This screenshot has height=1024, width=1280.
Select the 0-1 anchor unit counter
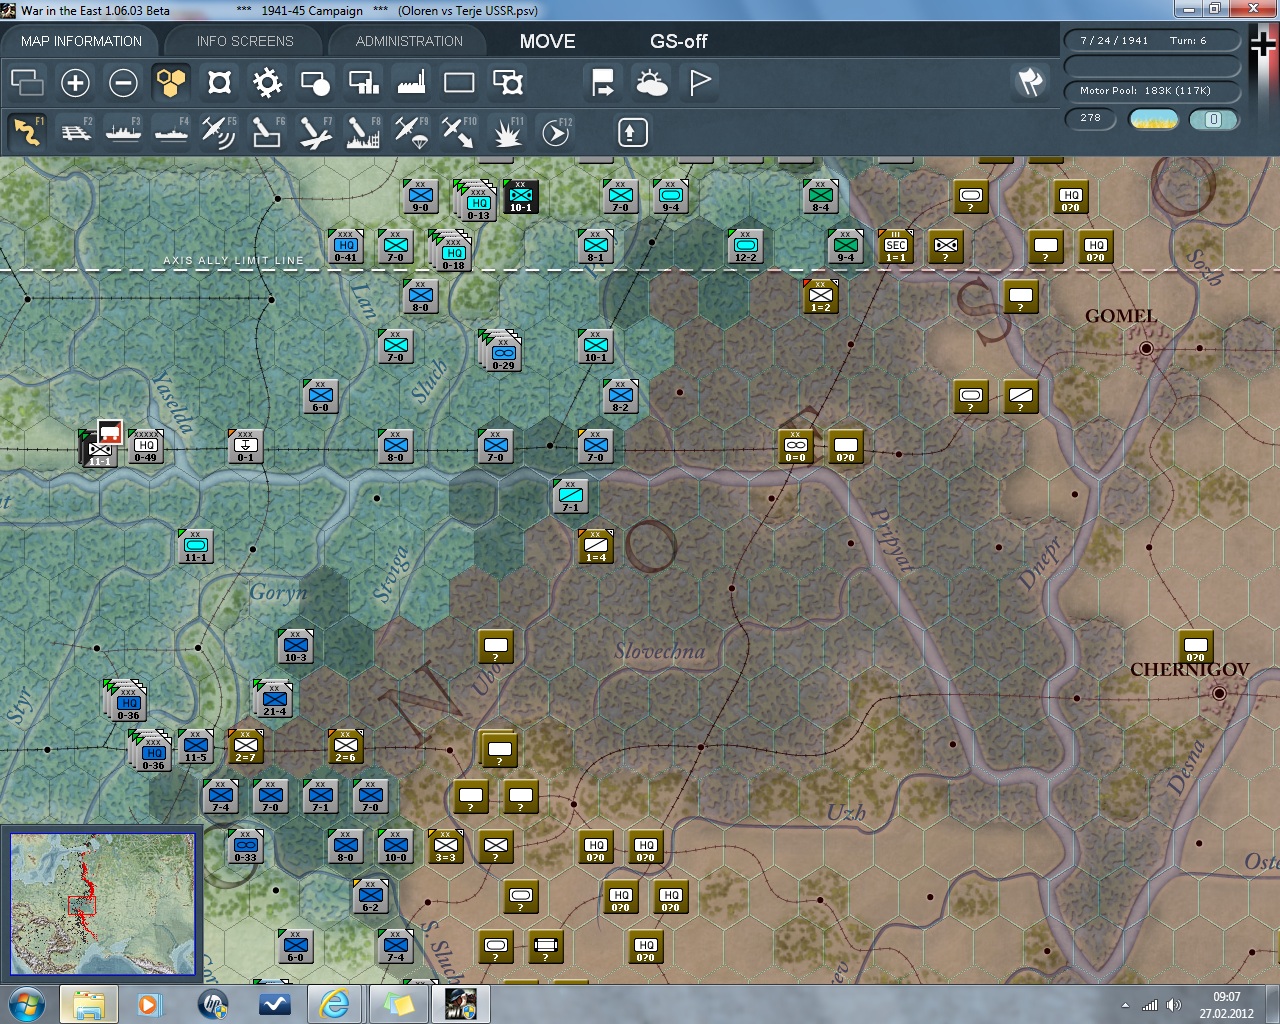coord(245,446)
